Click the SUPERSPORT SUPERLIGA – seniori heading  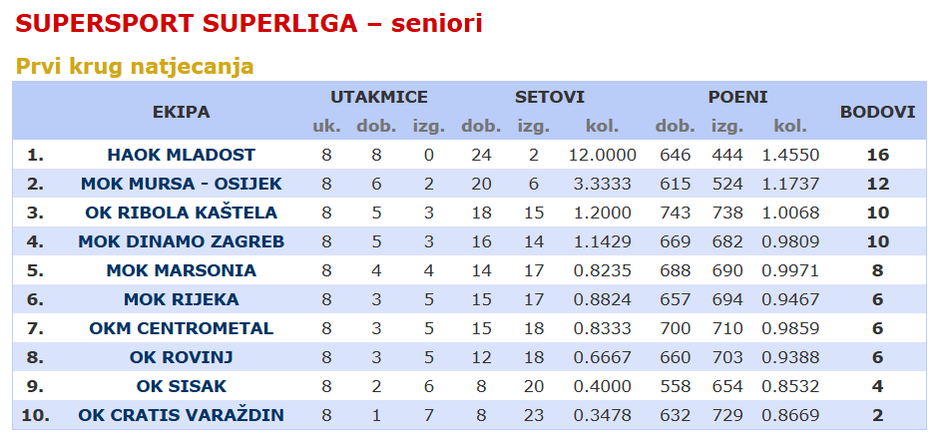click(250, 24)
